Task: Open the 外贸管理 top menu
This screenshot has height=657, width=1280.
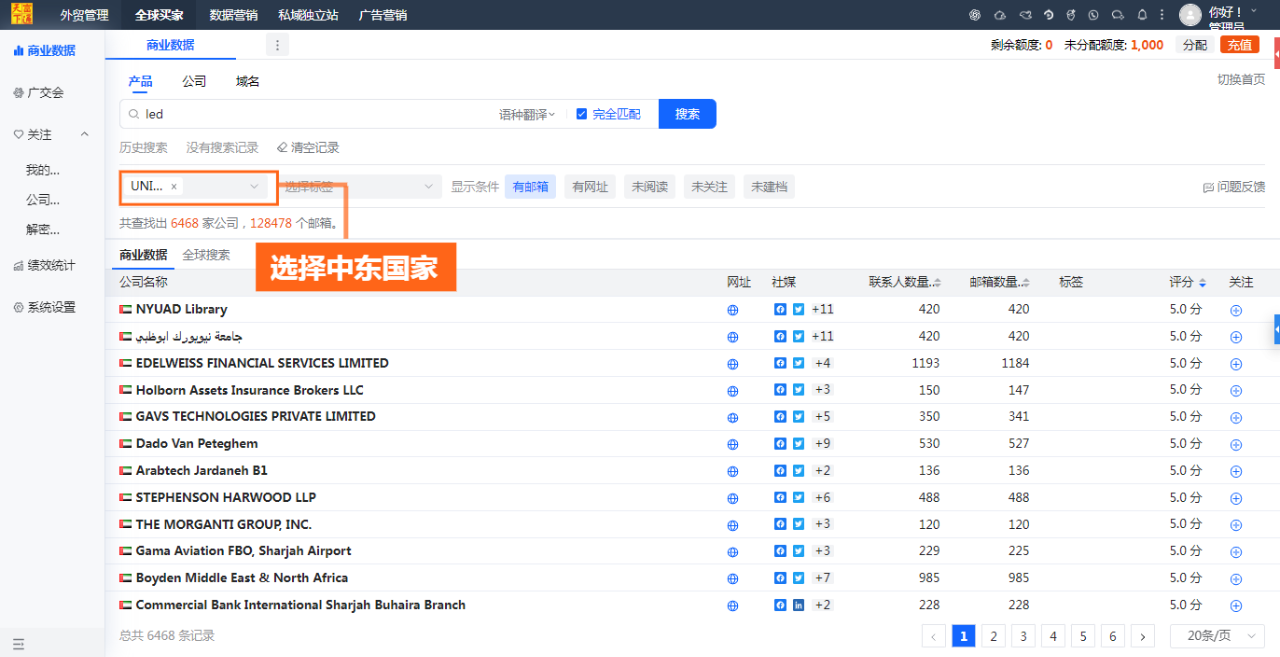Action: (x=84, y=15)
